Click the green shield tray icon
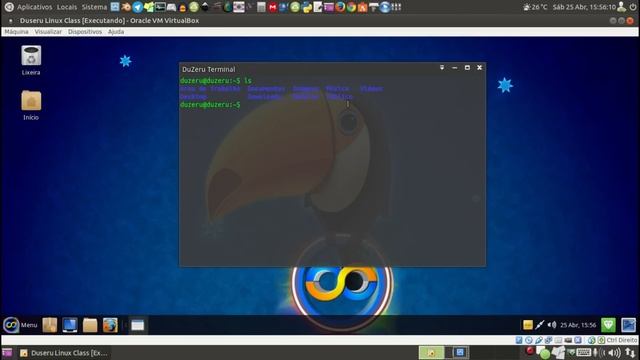Viewport: 640px width, 360px height. [608, 325]
